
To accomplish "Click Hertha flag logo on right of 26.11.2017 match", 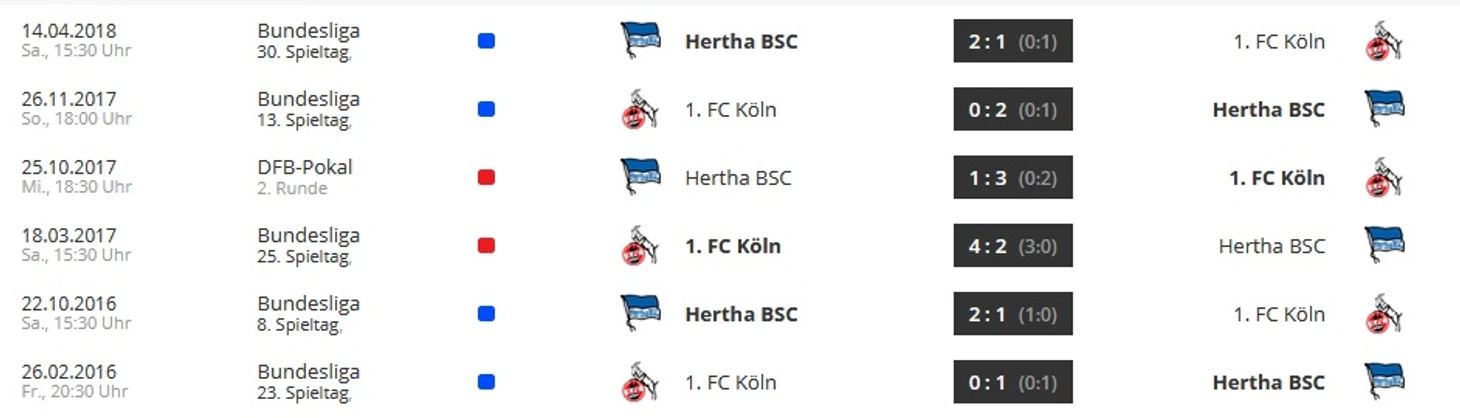I will coord(1384,109).
